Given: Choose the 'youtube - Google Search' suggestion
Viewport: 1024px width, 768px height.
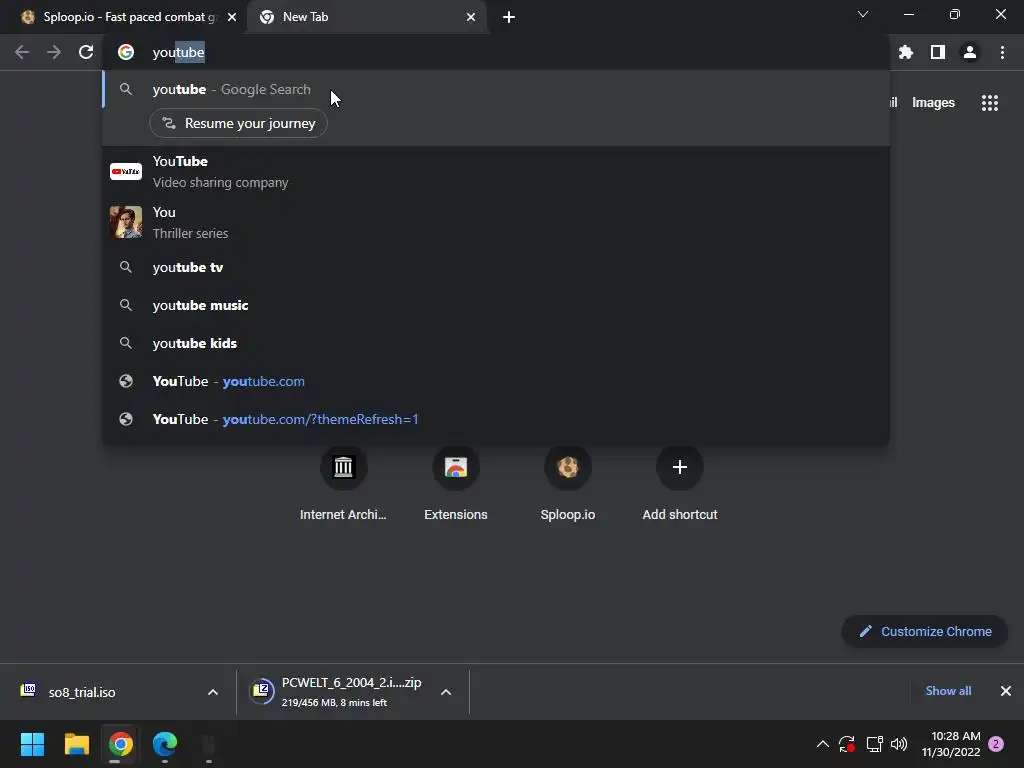Looking at the screenshot, I should 496,89.
